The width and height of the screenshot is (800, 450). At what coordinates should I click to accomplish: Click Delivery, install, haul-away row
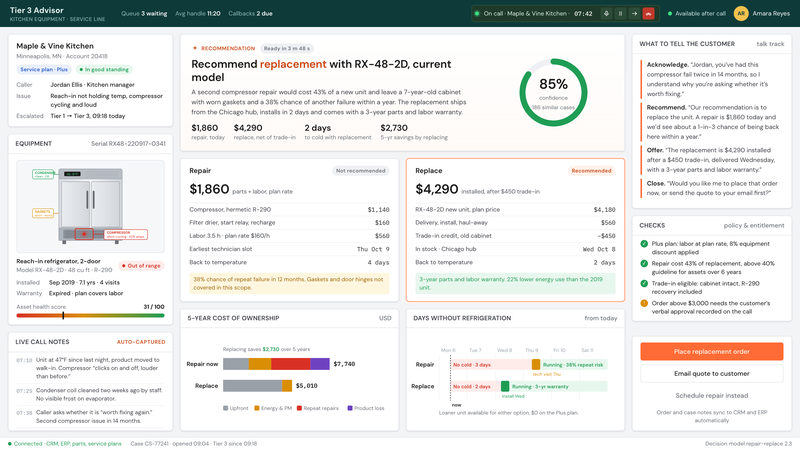coord(515,223)
